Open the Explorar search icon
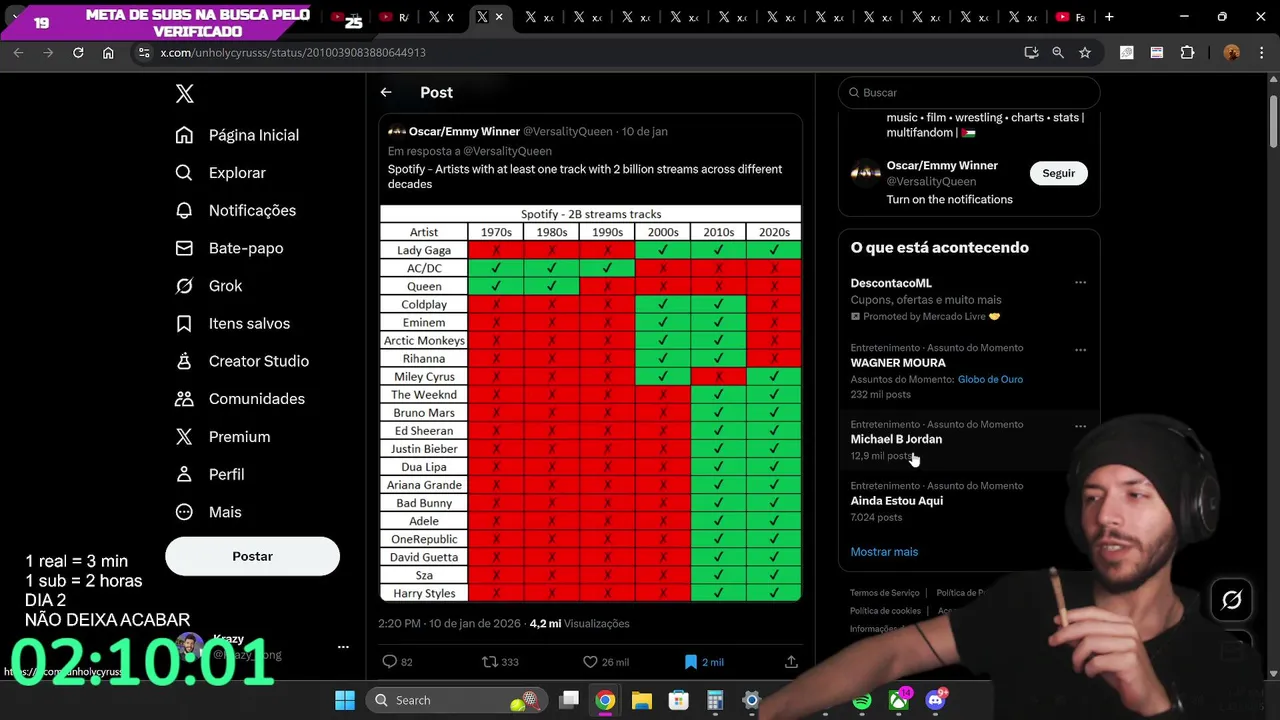The height and width of the screenshot is (720, 1280). pyautogui.click(x=184, y=173)
